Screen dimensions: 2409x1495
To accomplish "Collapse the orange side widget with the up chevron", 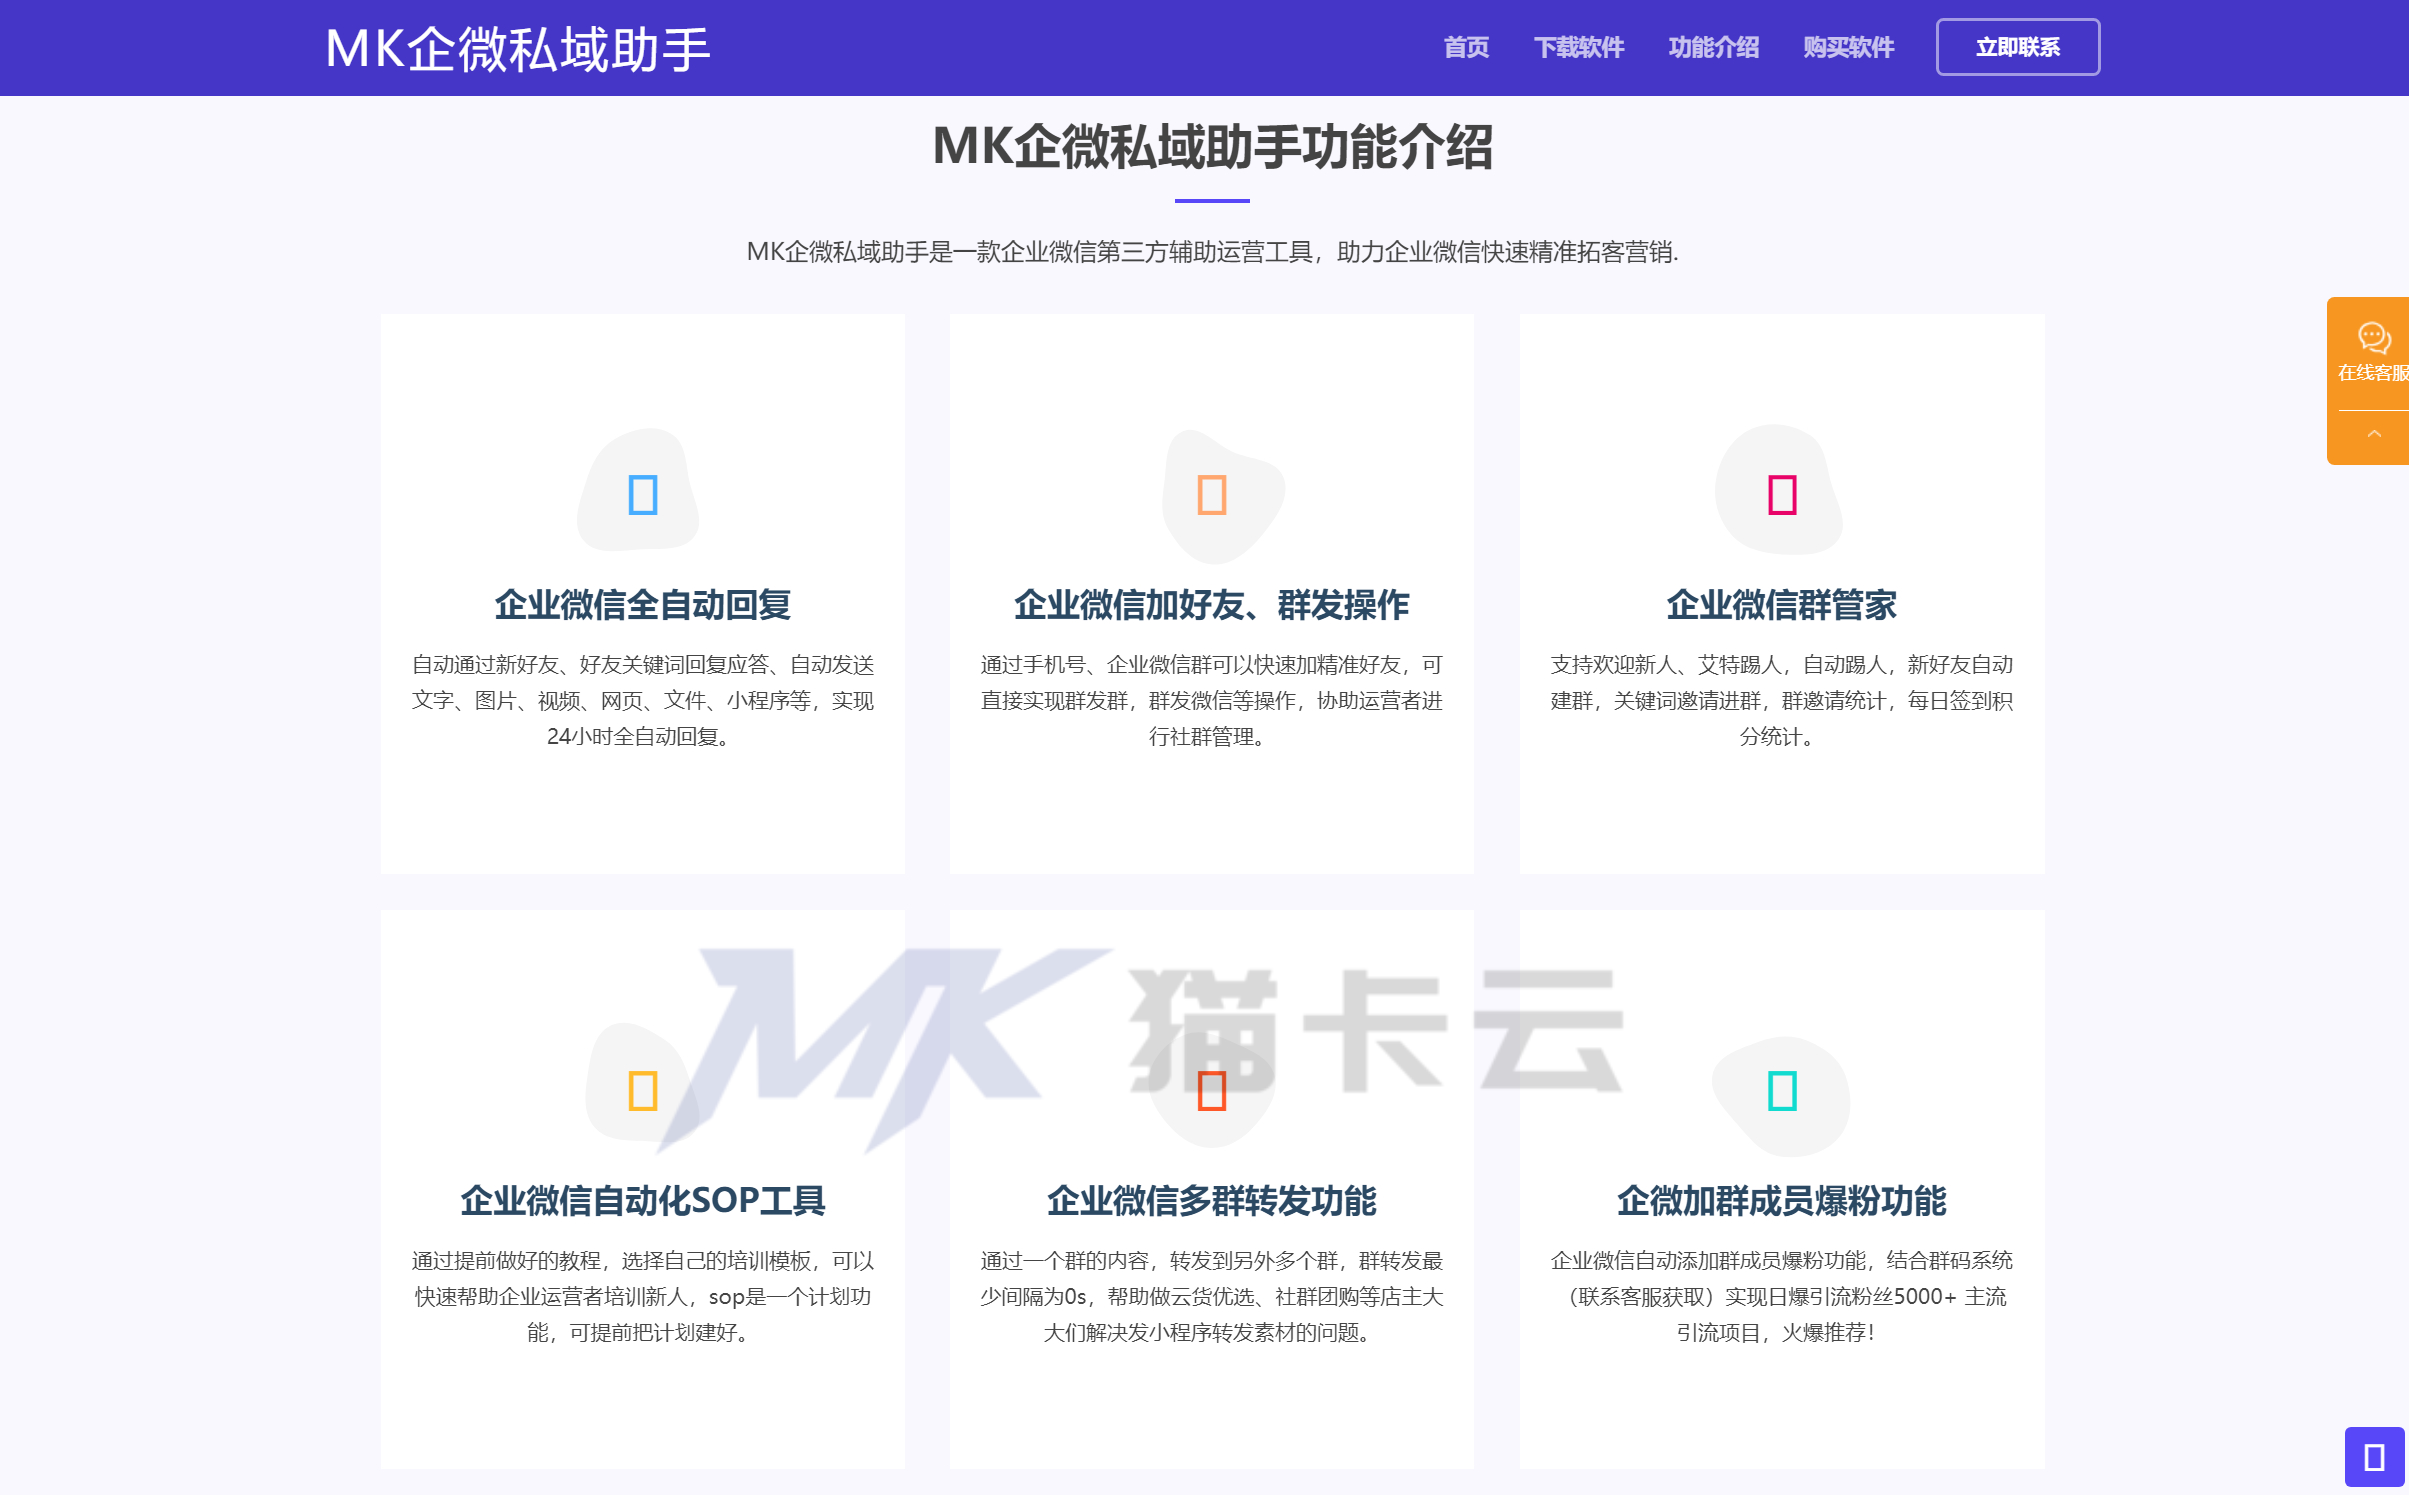I will point(2373,434).
